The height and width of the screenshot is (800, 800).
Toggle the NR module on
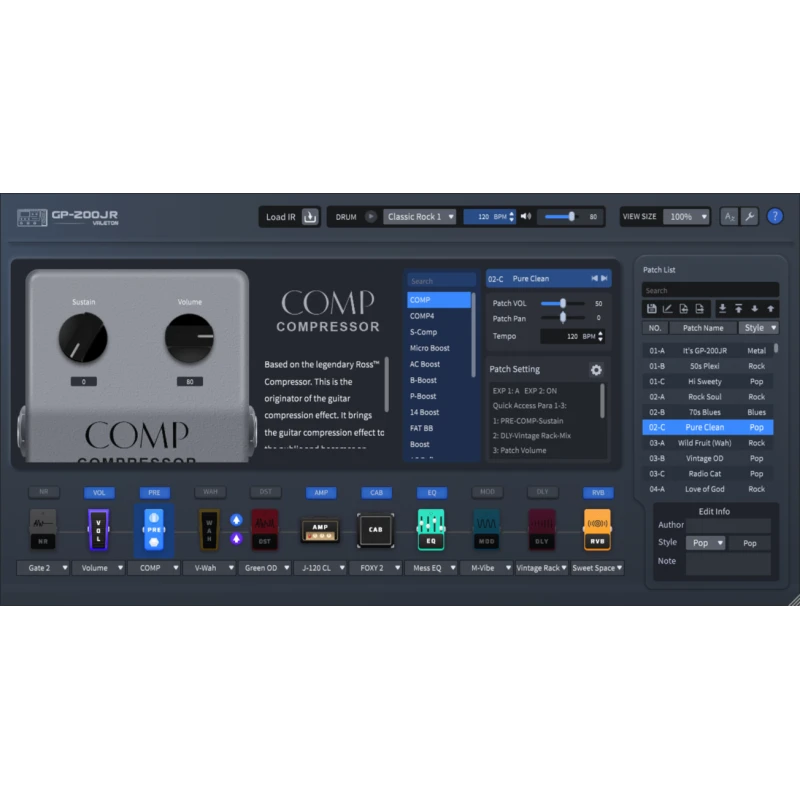coord(43,493)
